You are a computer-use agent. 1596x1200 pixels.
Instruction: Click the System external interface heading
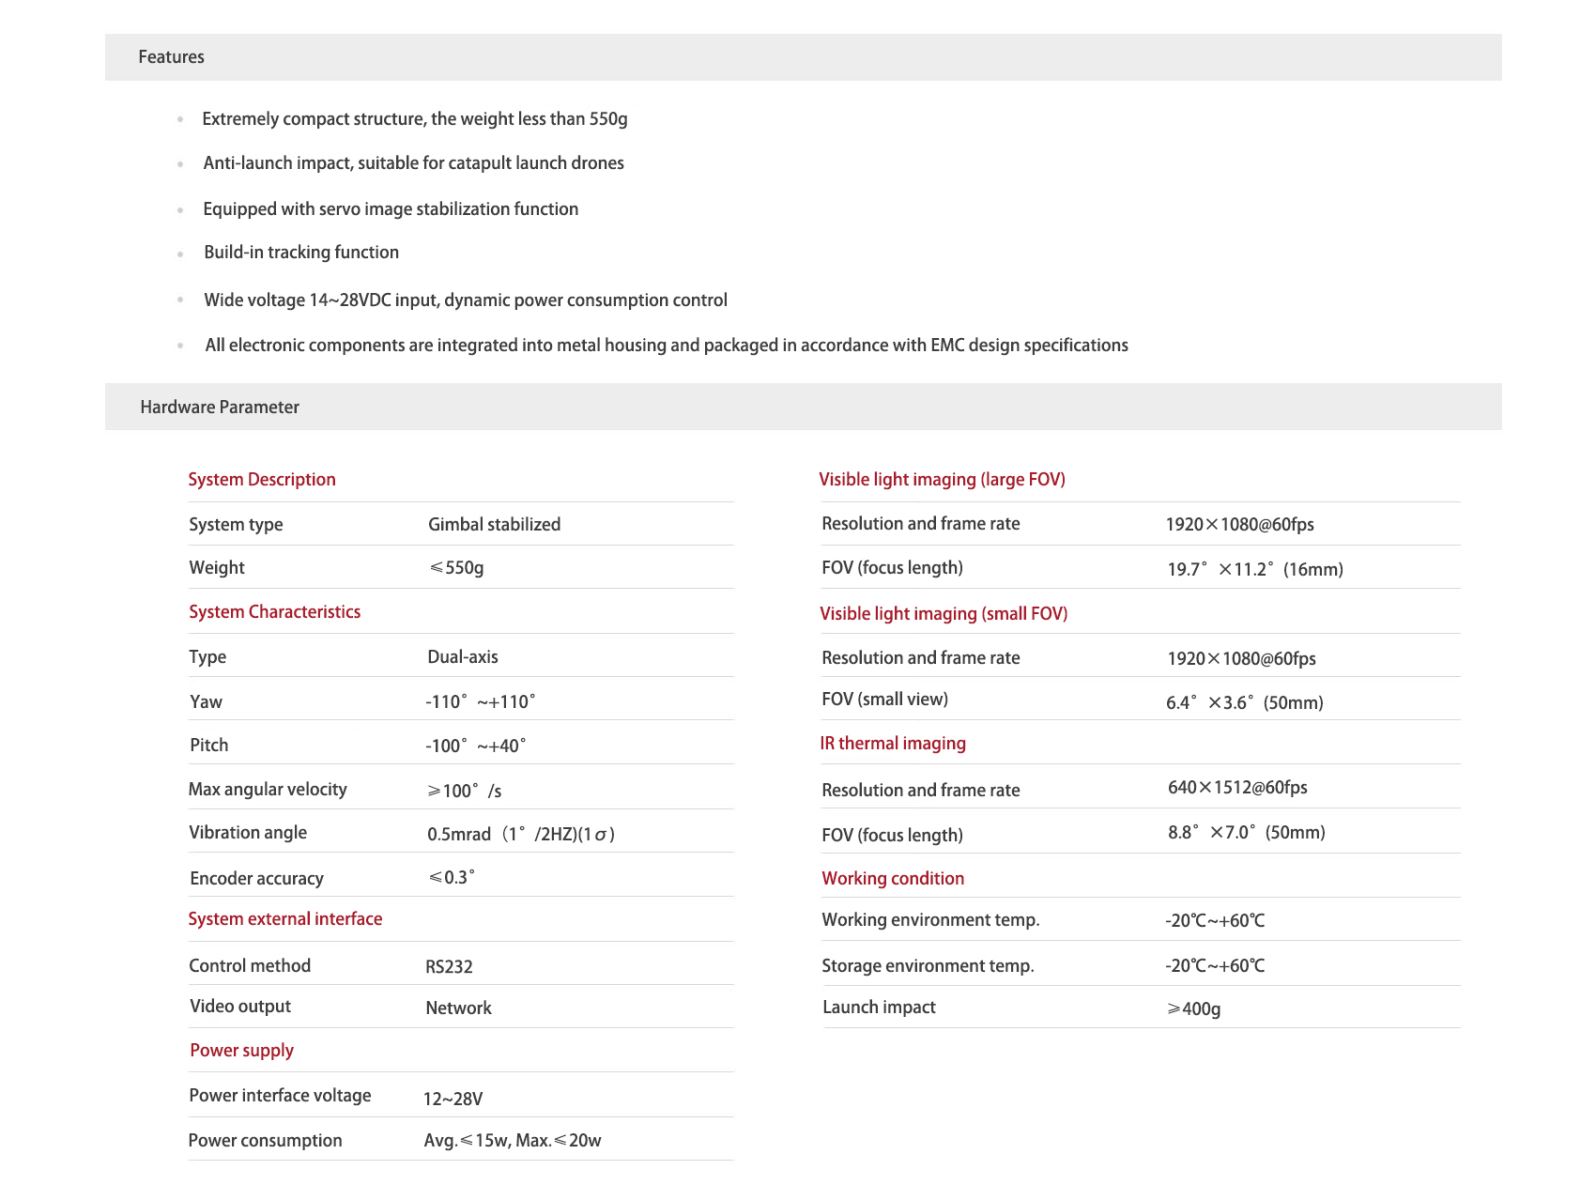point(285,919)
